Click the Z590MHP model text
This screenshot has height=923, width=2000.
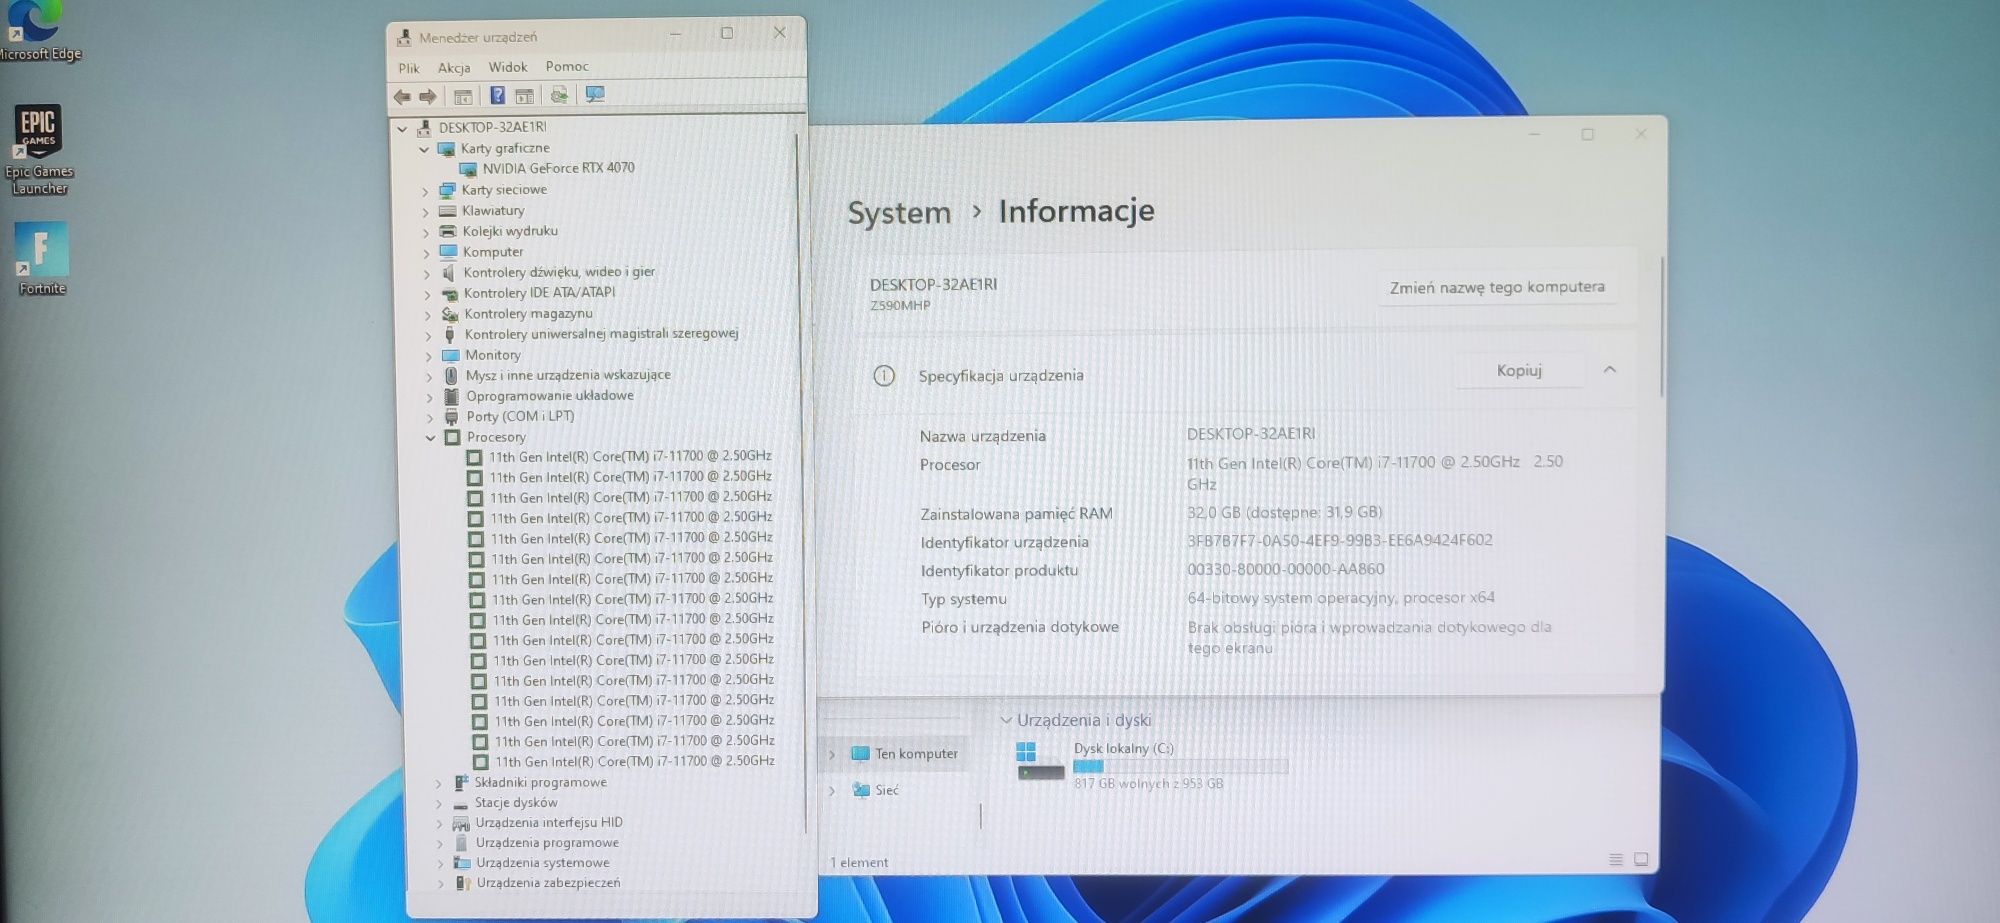point(900,306)
